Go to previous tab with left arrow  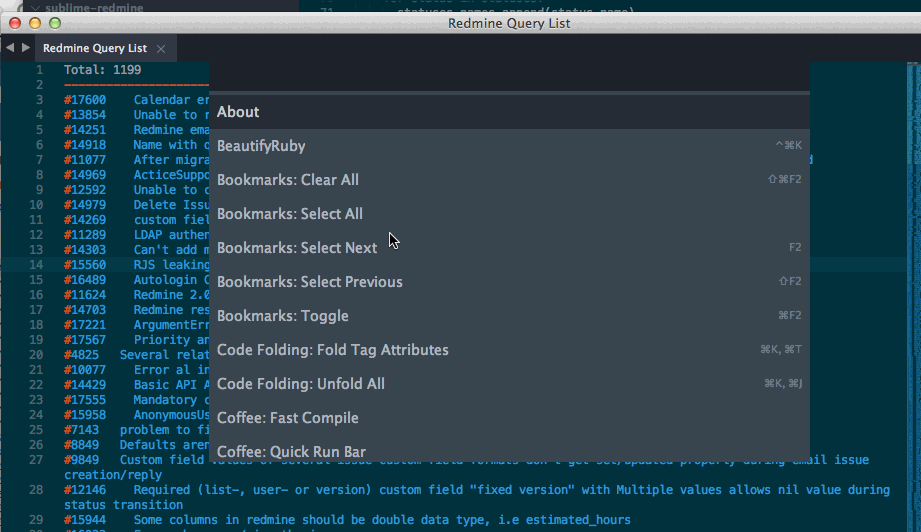(x=10, y=48)
